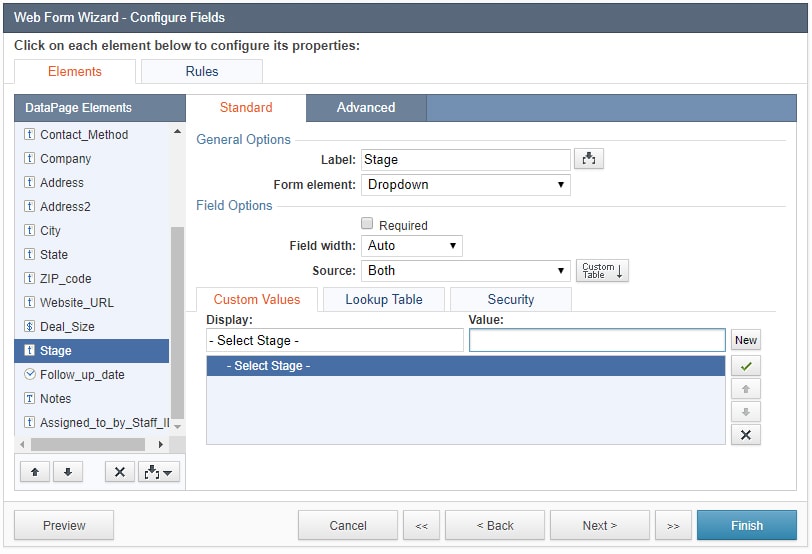Open the Form element dropdown
The width and height of the screenshot is (812, 554).
coord(465,185)
